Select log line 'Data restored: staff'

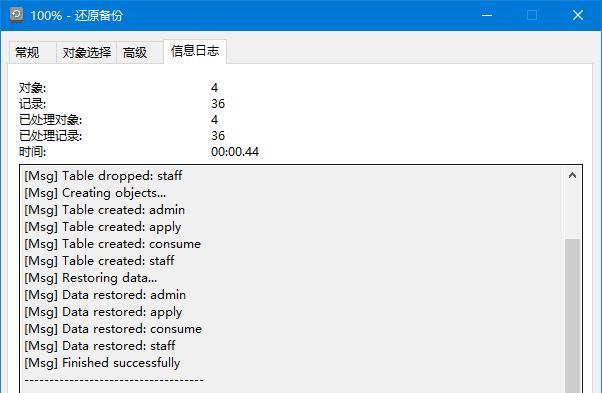click(99, 346)
